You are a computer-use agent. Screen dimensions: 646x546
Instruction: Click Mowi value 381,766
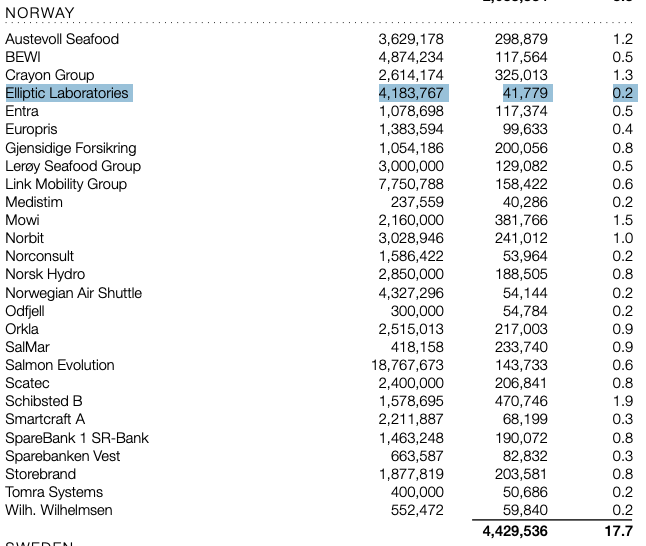coord(521,220)
